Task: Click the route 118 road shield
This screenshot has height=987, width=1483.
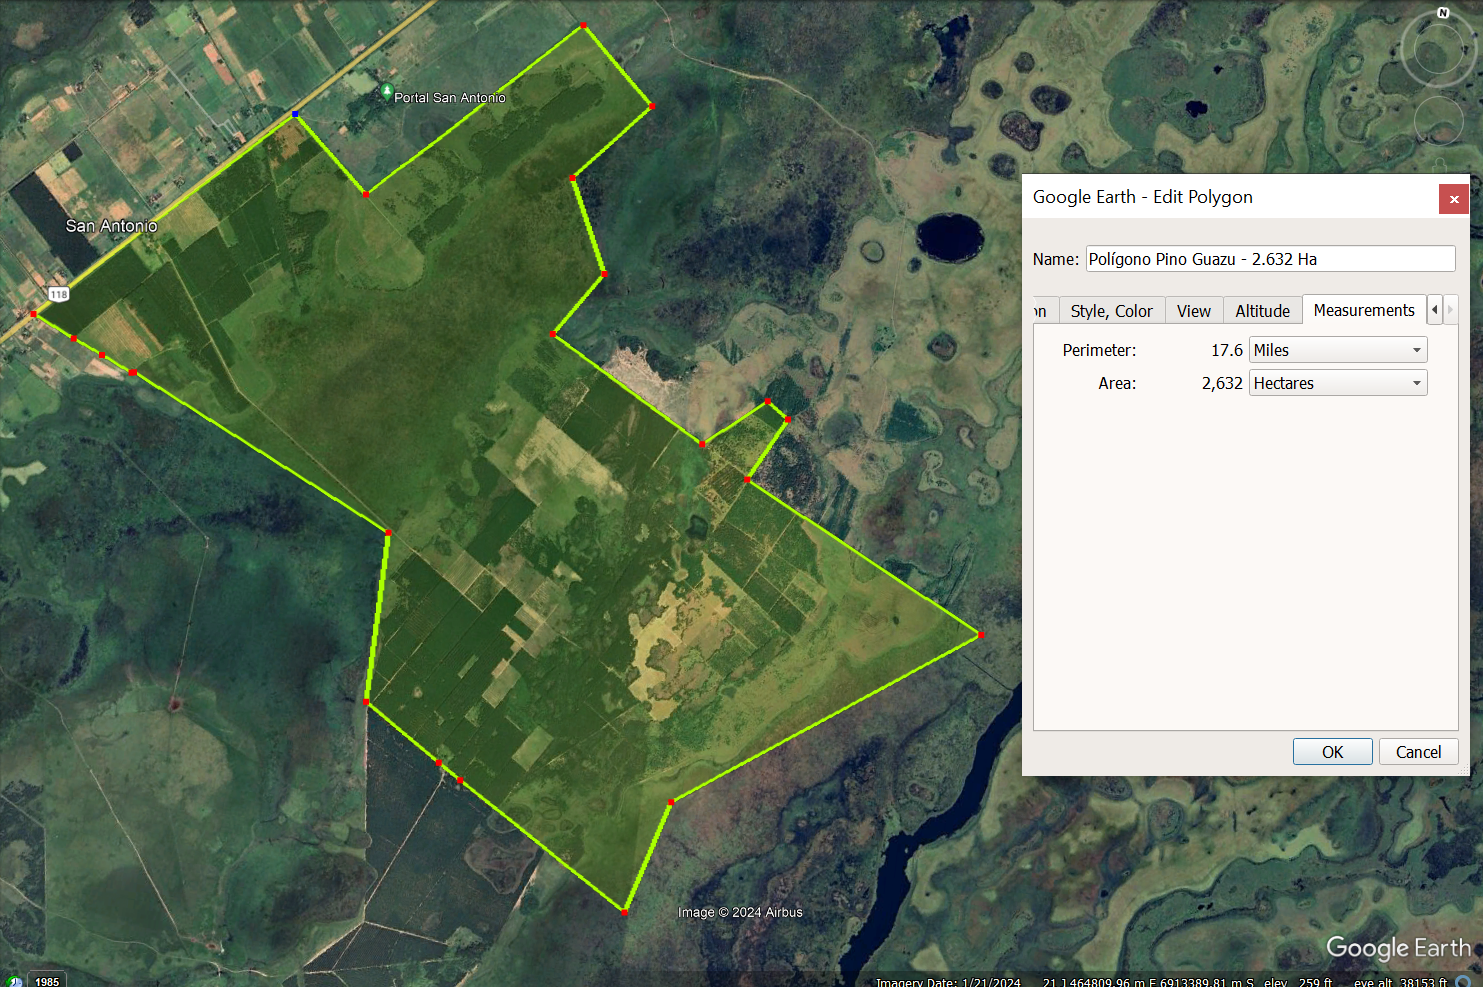Action: (59, 294)
